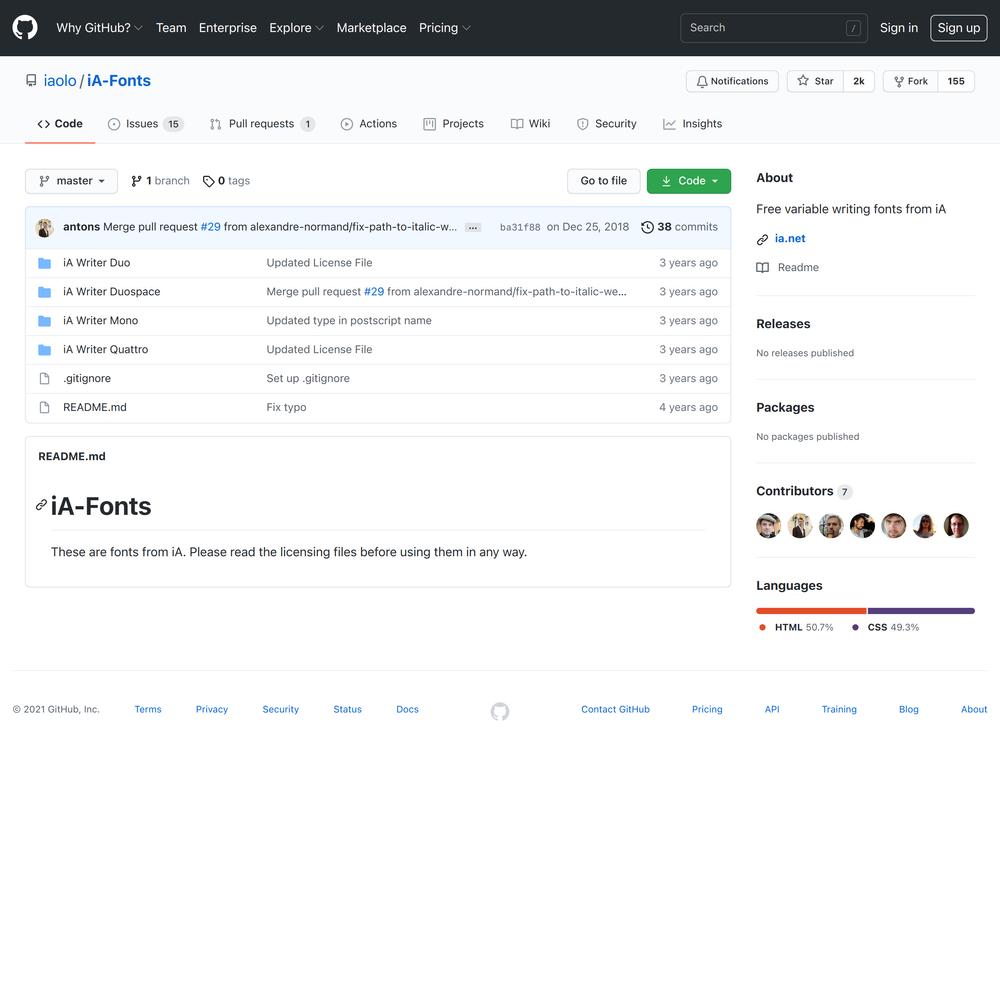The width and height of the screenshot is (1000, 1000).
Task: Open the .gitignore file
Action: click(x=87, y=378)
